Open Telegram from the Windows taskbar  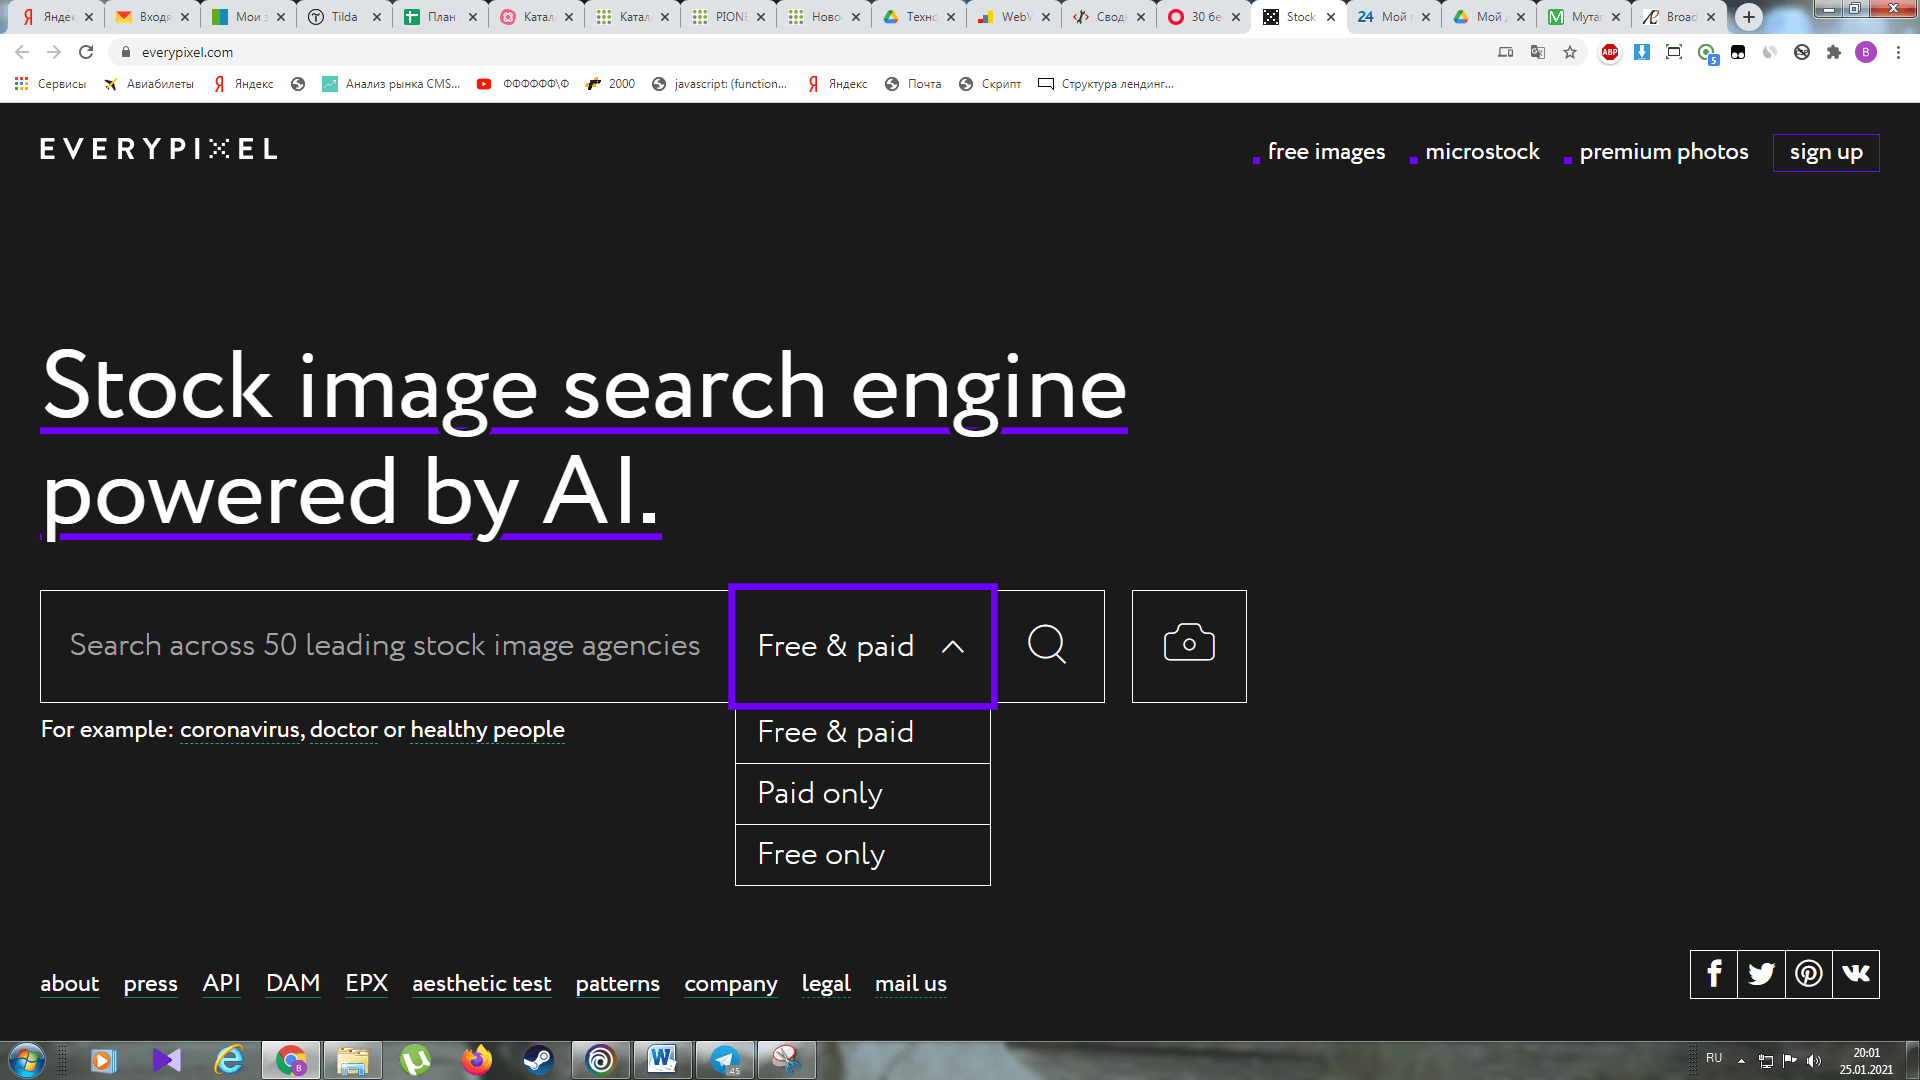coord(725,1059)
